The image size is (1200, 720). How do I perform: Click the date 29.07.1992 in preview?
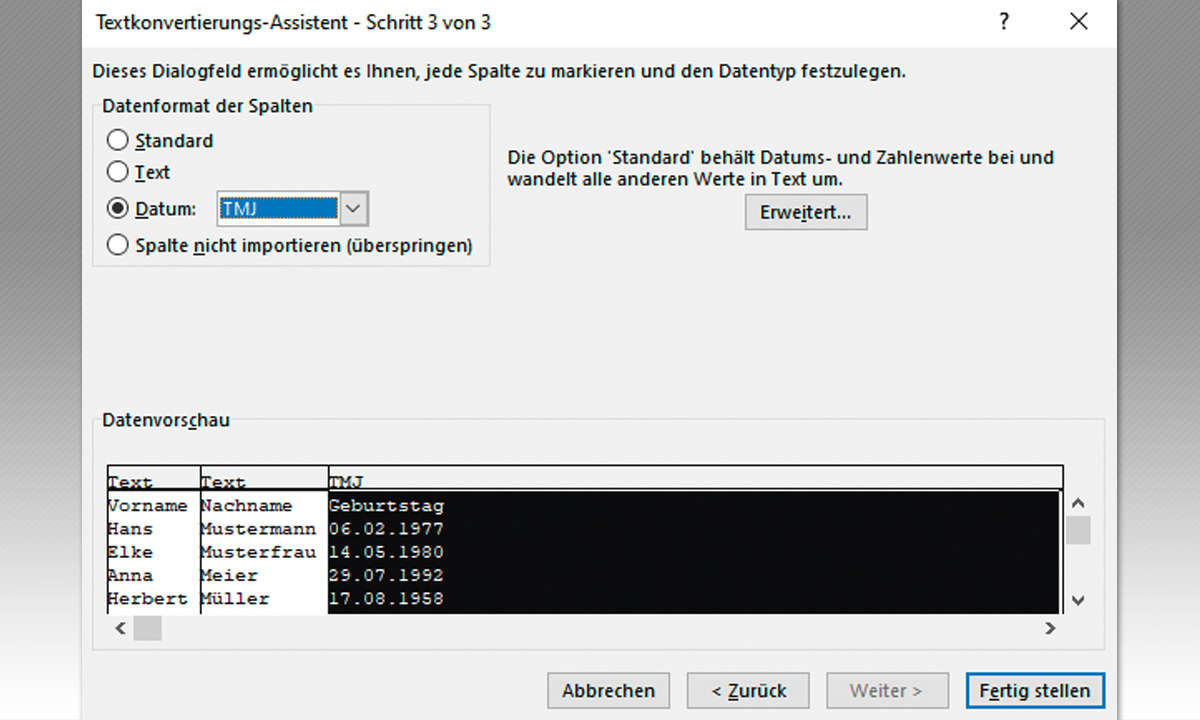click(386, 575)
